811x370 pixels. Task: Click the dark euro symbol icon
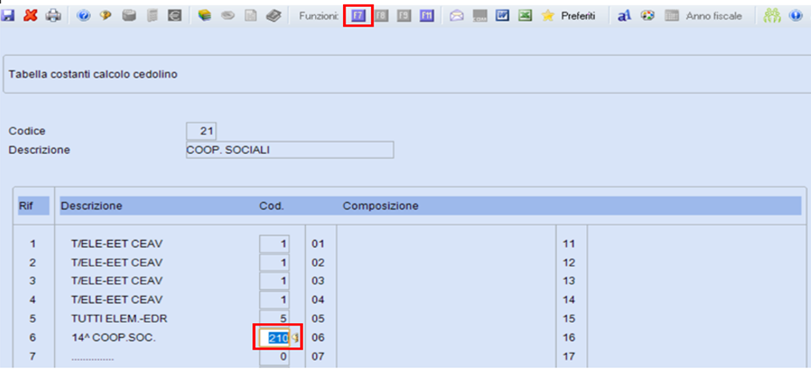[175, 16]
